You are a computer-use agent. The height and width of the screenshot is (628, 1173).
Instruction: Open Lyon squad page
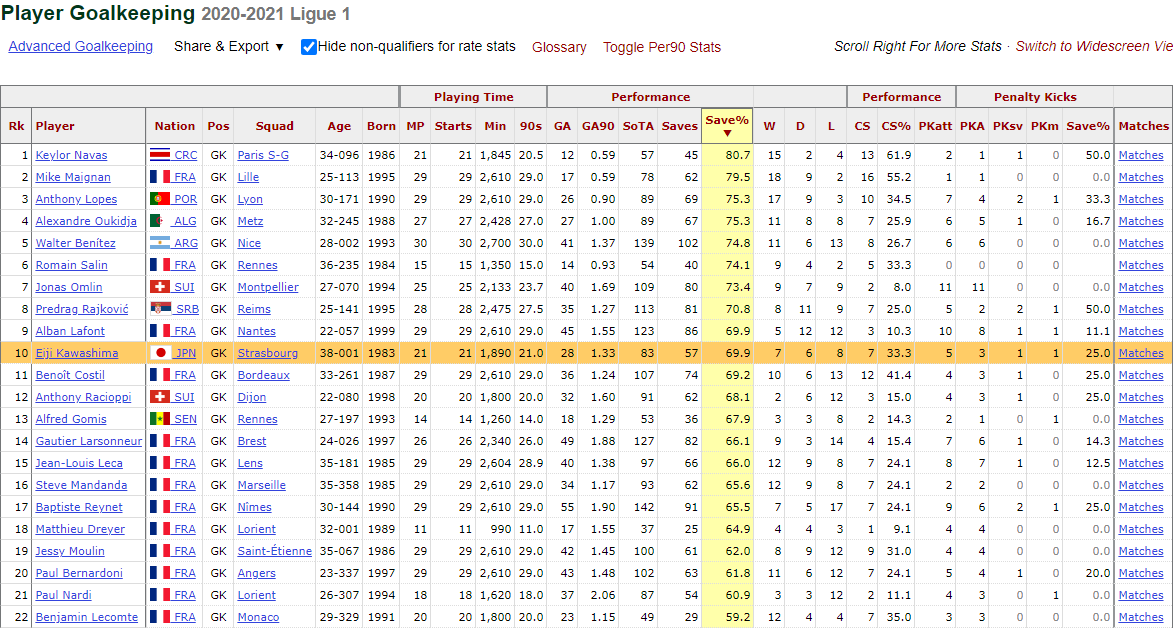251,199
